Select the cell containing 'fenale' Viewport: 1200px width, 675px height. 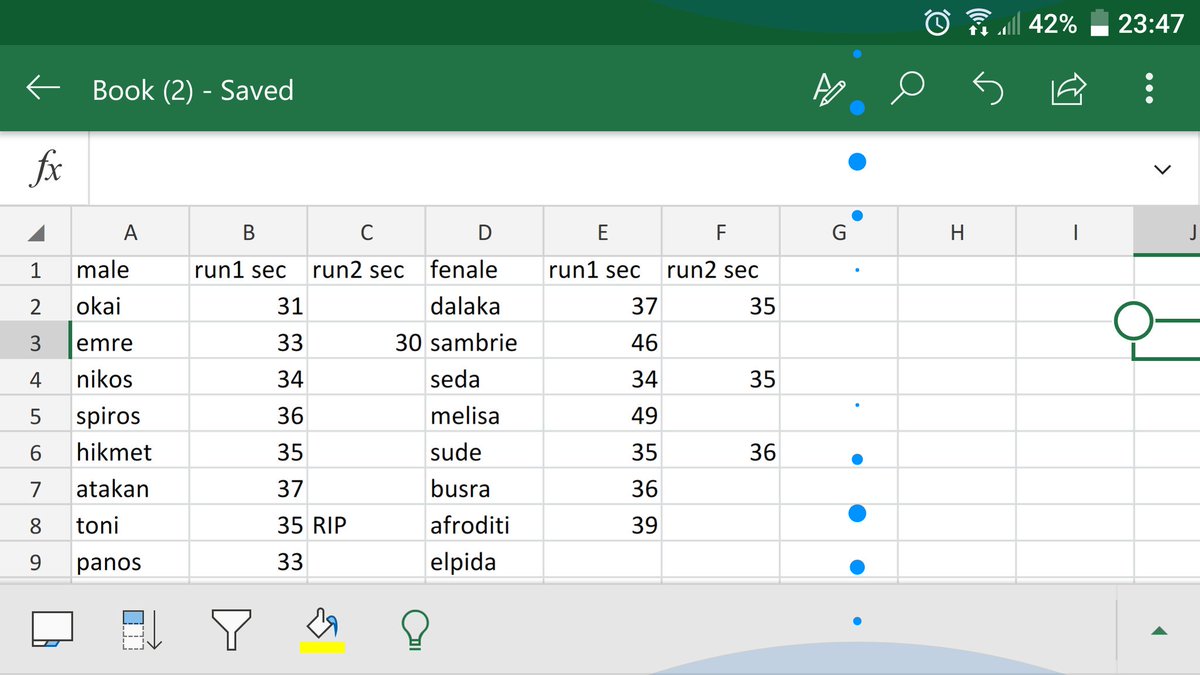pos(484,270)
